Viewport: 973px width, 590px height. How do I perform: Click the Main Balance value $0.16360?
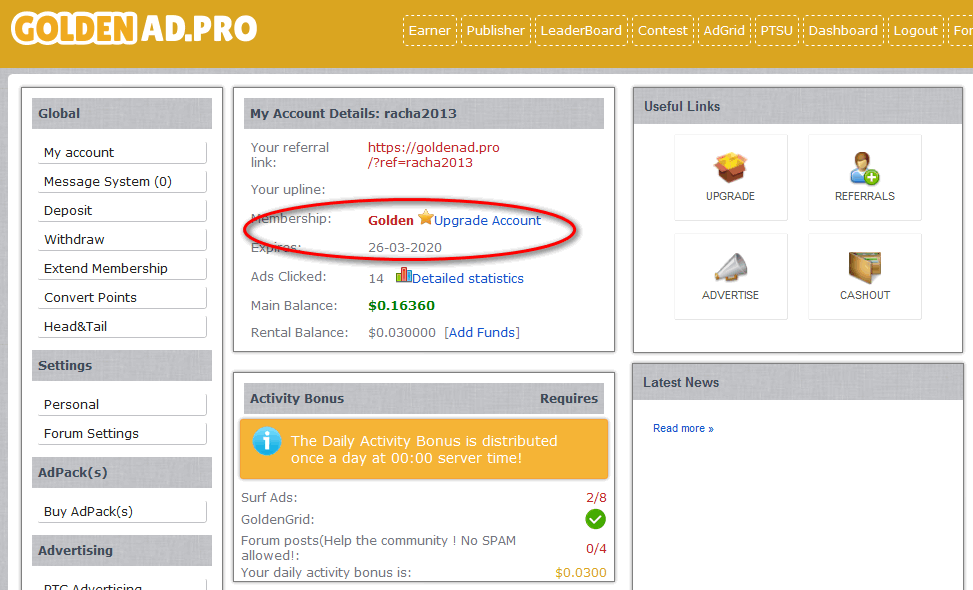click(401, 306)
